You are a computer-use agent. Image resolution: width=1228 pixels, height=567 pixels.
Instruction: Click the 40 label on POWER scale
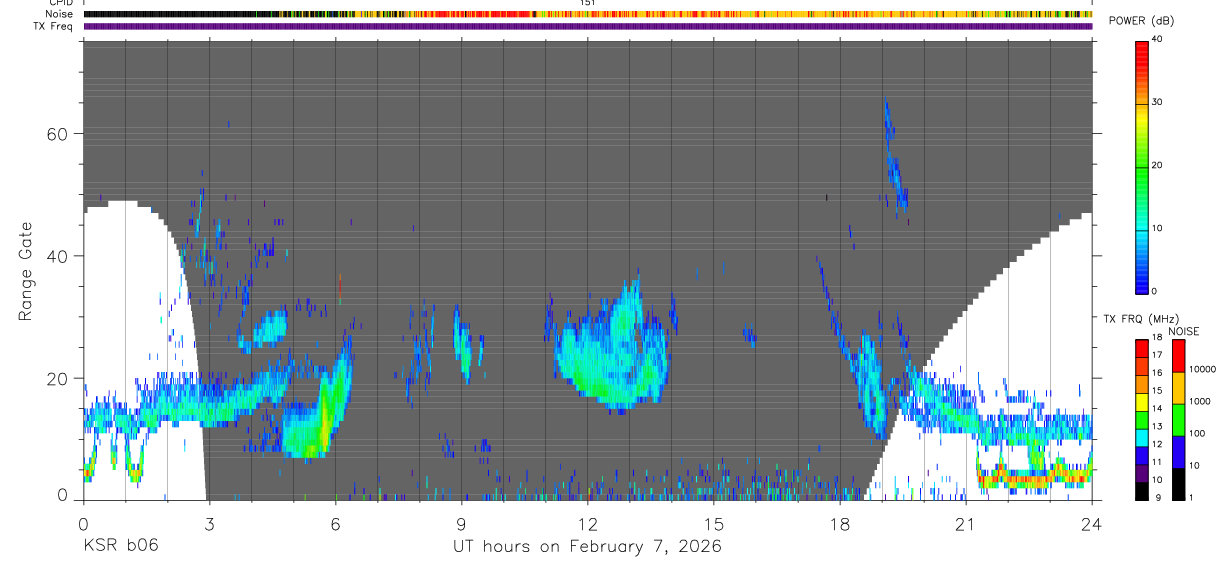1158,40
